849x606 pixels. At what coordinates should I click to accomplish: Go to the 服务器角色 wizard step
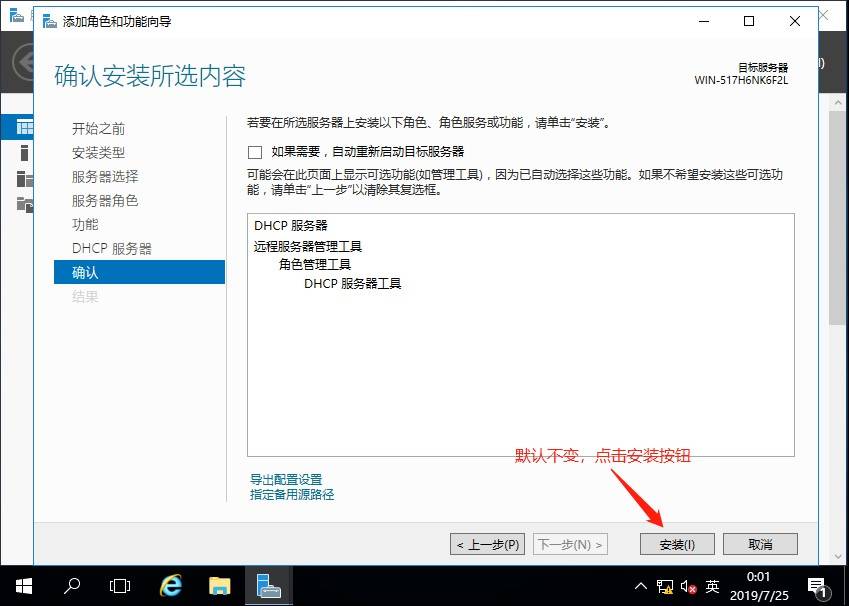(105, 200)
